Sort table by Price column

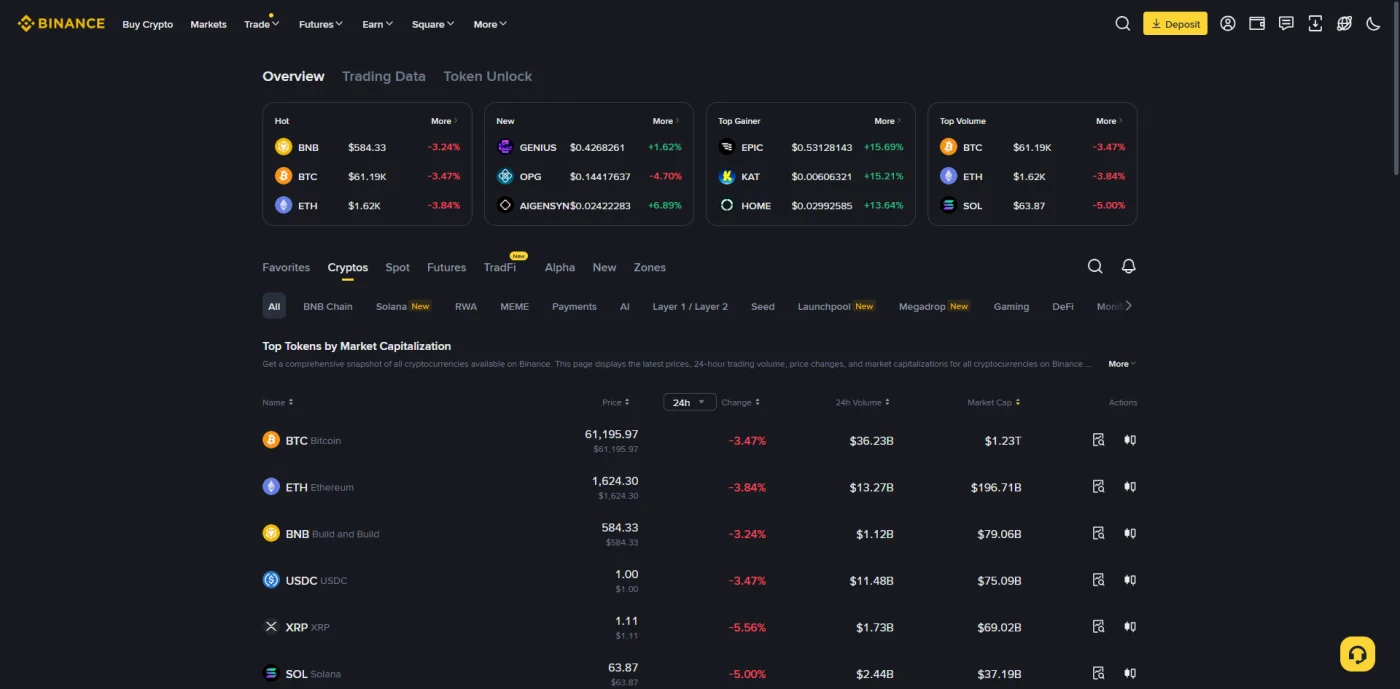coord(616,402)
